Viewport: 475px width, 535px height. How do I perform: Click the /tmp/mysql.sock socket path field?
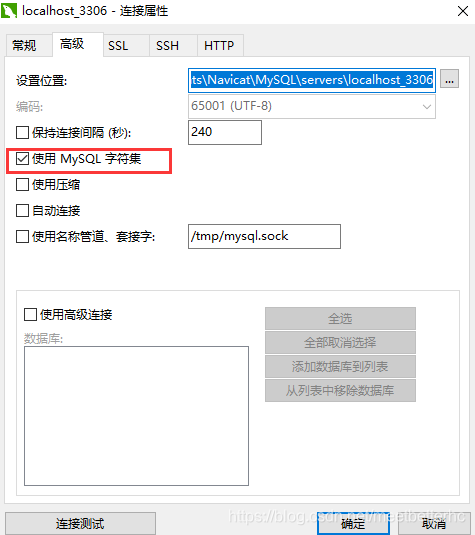point(264,236)
